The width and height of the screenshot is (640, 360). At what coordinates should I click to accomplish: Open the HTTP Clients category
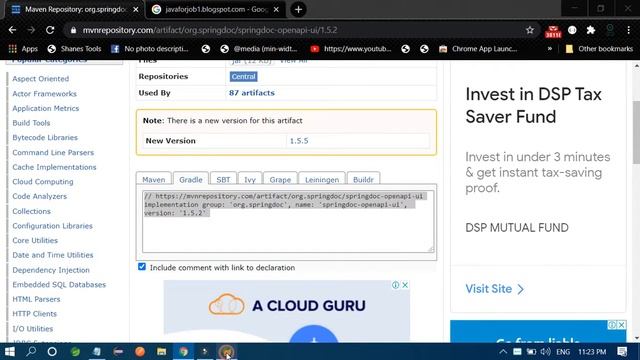(34, 314)
